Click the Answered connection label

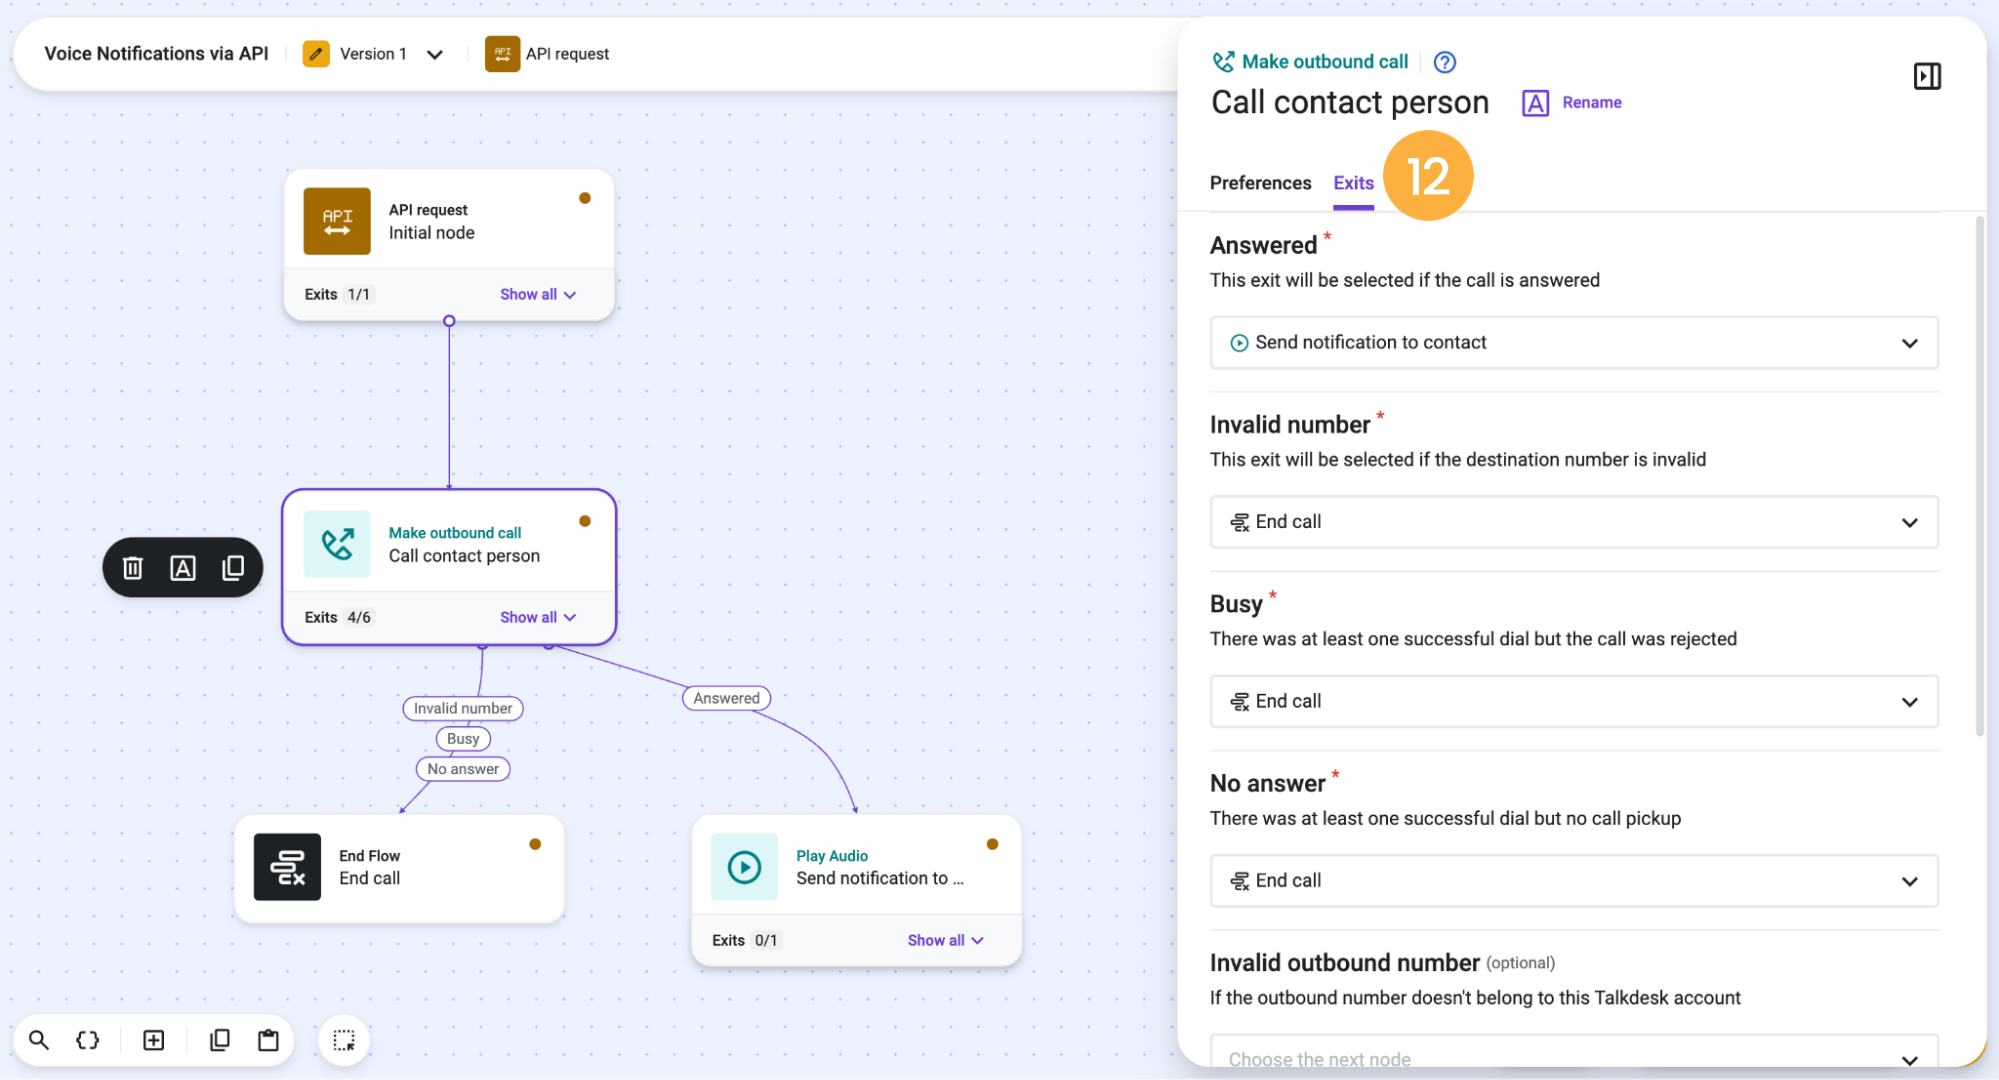pyautogui.click(x=726, y=698)
